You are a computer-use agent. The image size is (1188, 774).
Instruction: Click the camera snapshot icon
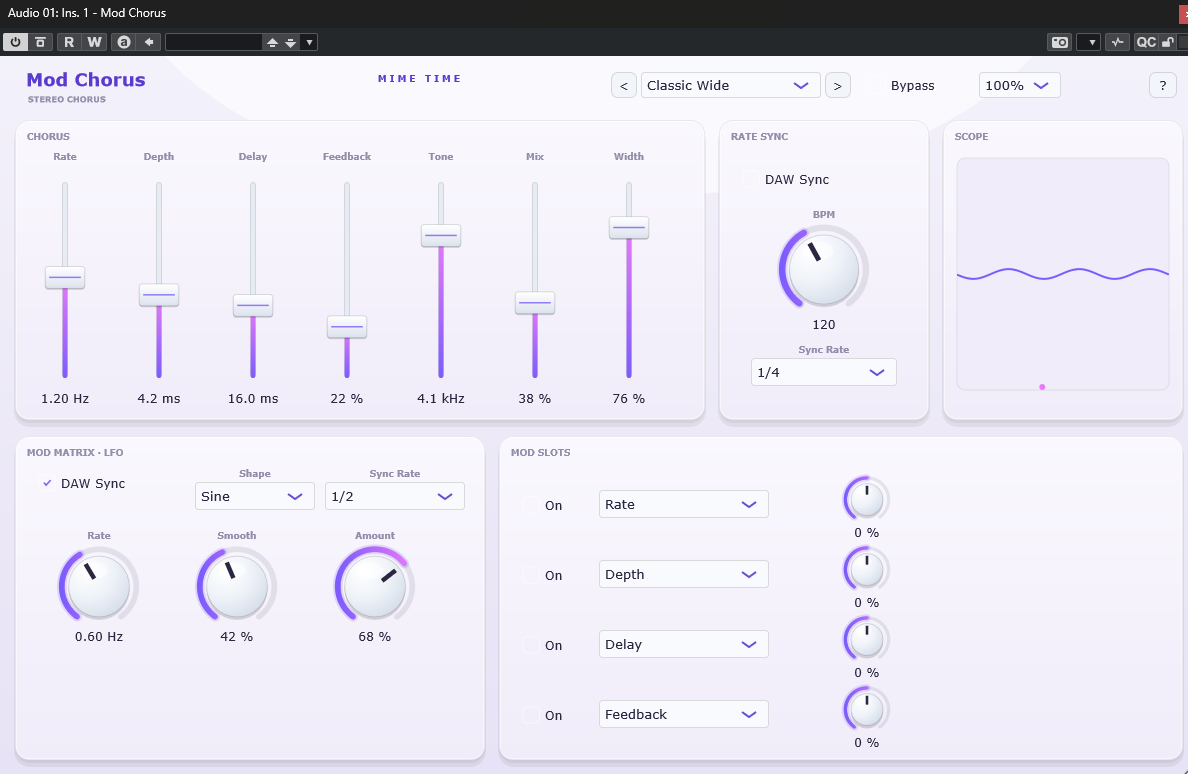(x=1060, y=42)
